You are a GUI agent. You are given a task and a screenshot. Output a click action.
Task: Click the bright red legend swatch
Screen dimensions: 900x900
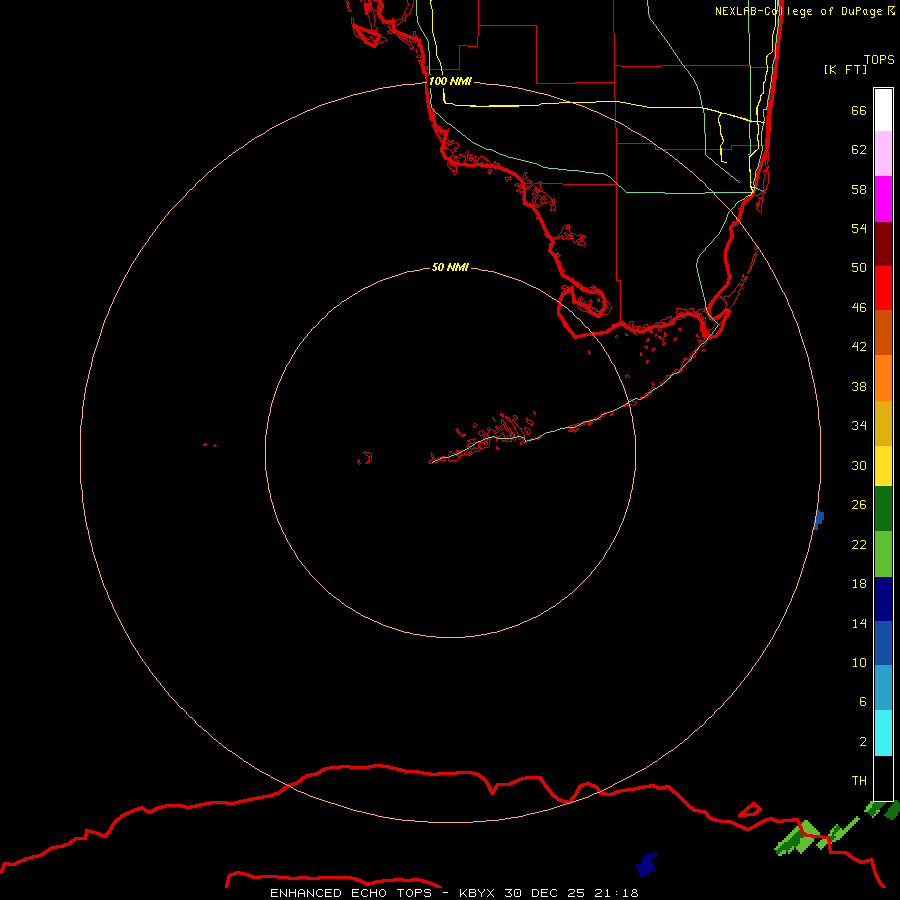click(x=883, y=288)
